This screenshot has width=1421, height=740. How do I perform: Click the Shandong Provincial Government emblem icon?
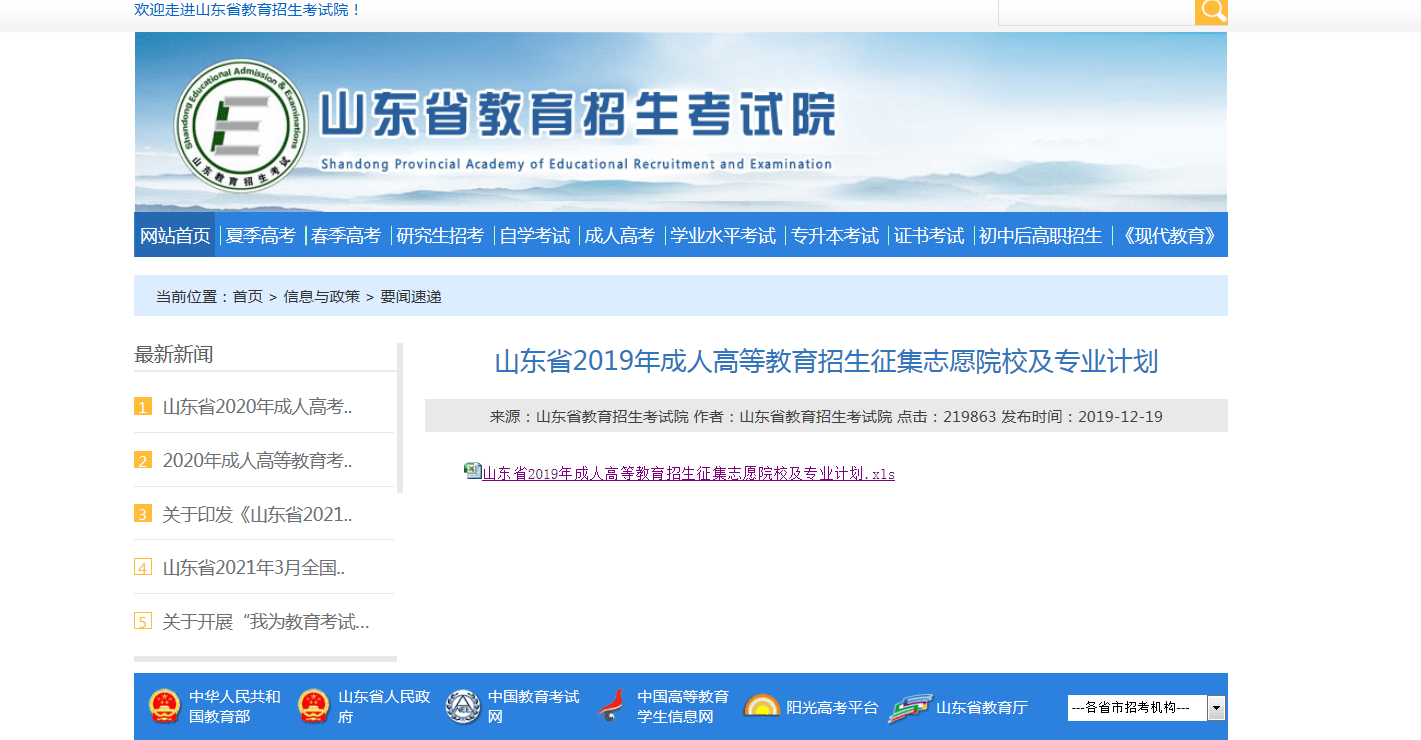pos(313,706)
